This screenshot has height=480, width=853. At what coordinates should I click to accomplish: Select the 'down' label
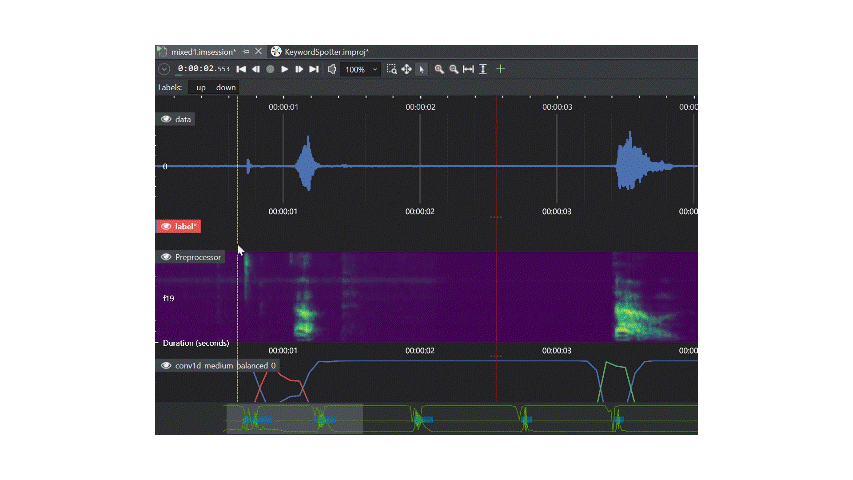(x=226, y=87)
